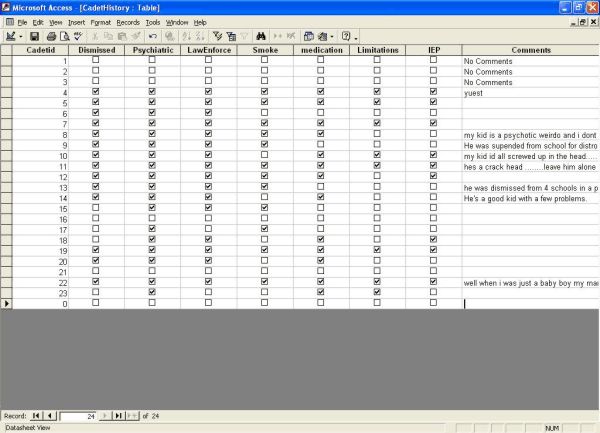Screen dimensions: 600x433
Task: Check medication checkbox for Cadetid 9
Action: click(x=321, y=144)
